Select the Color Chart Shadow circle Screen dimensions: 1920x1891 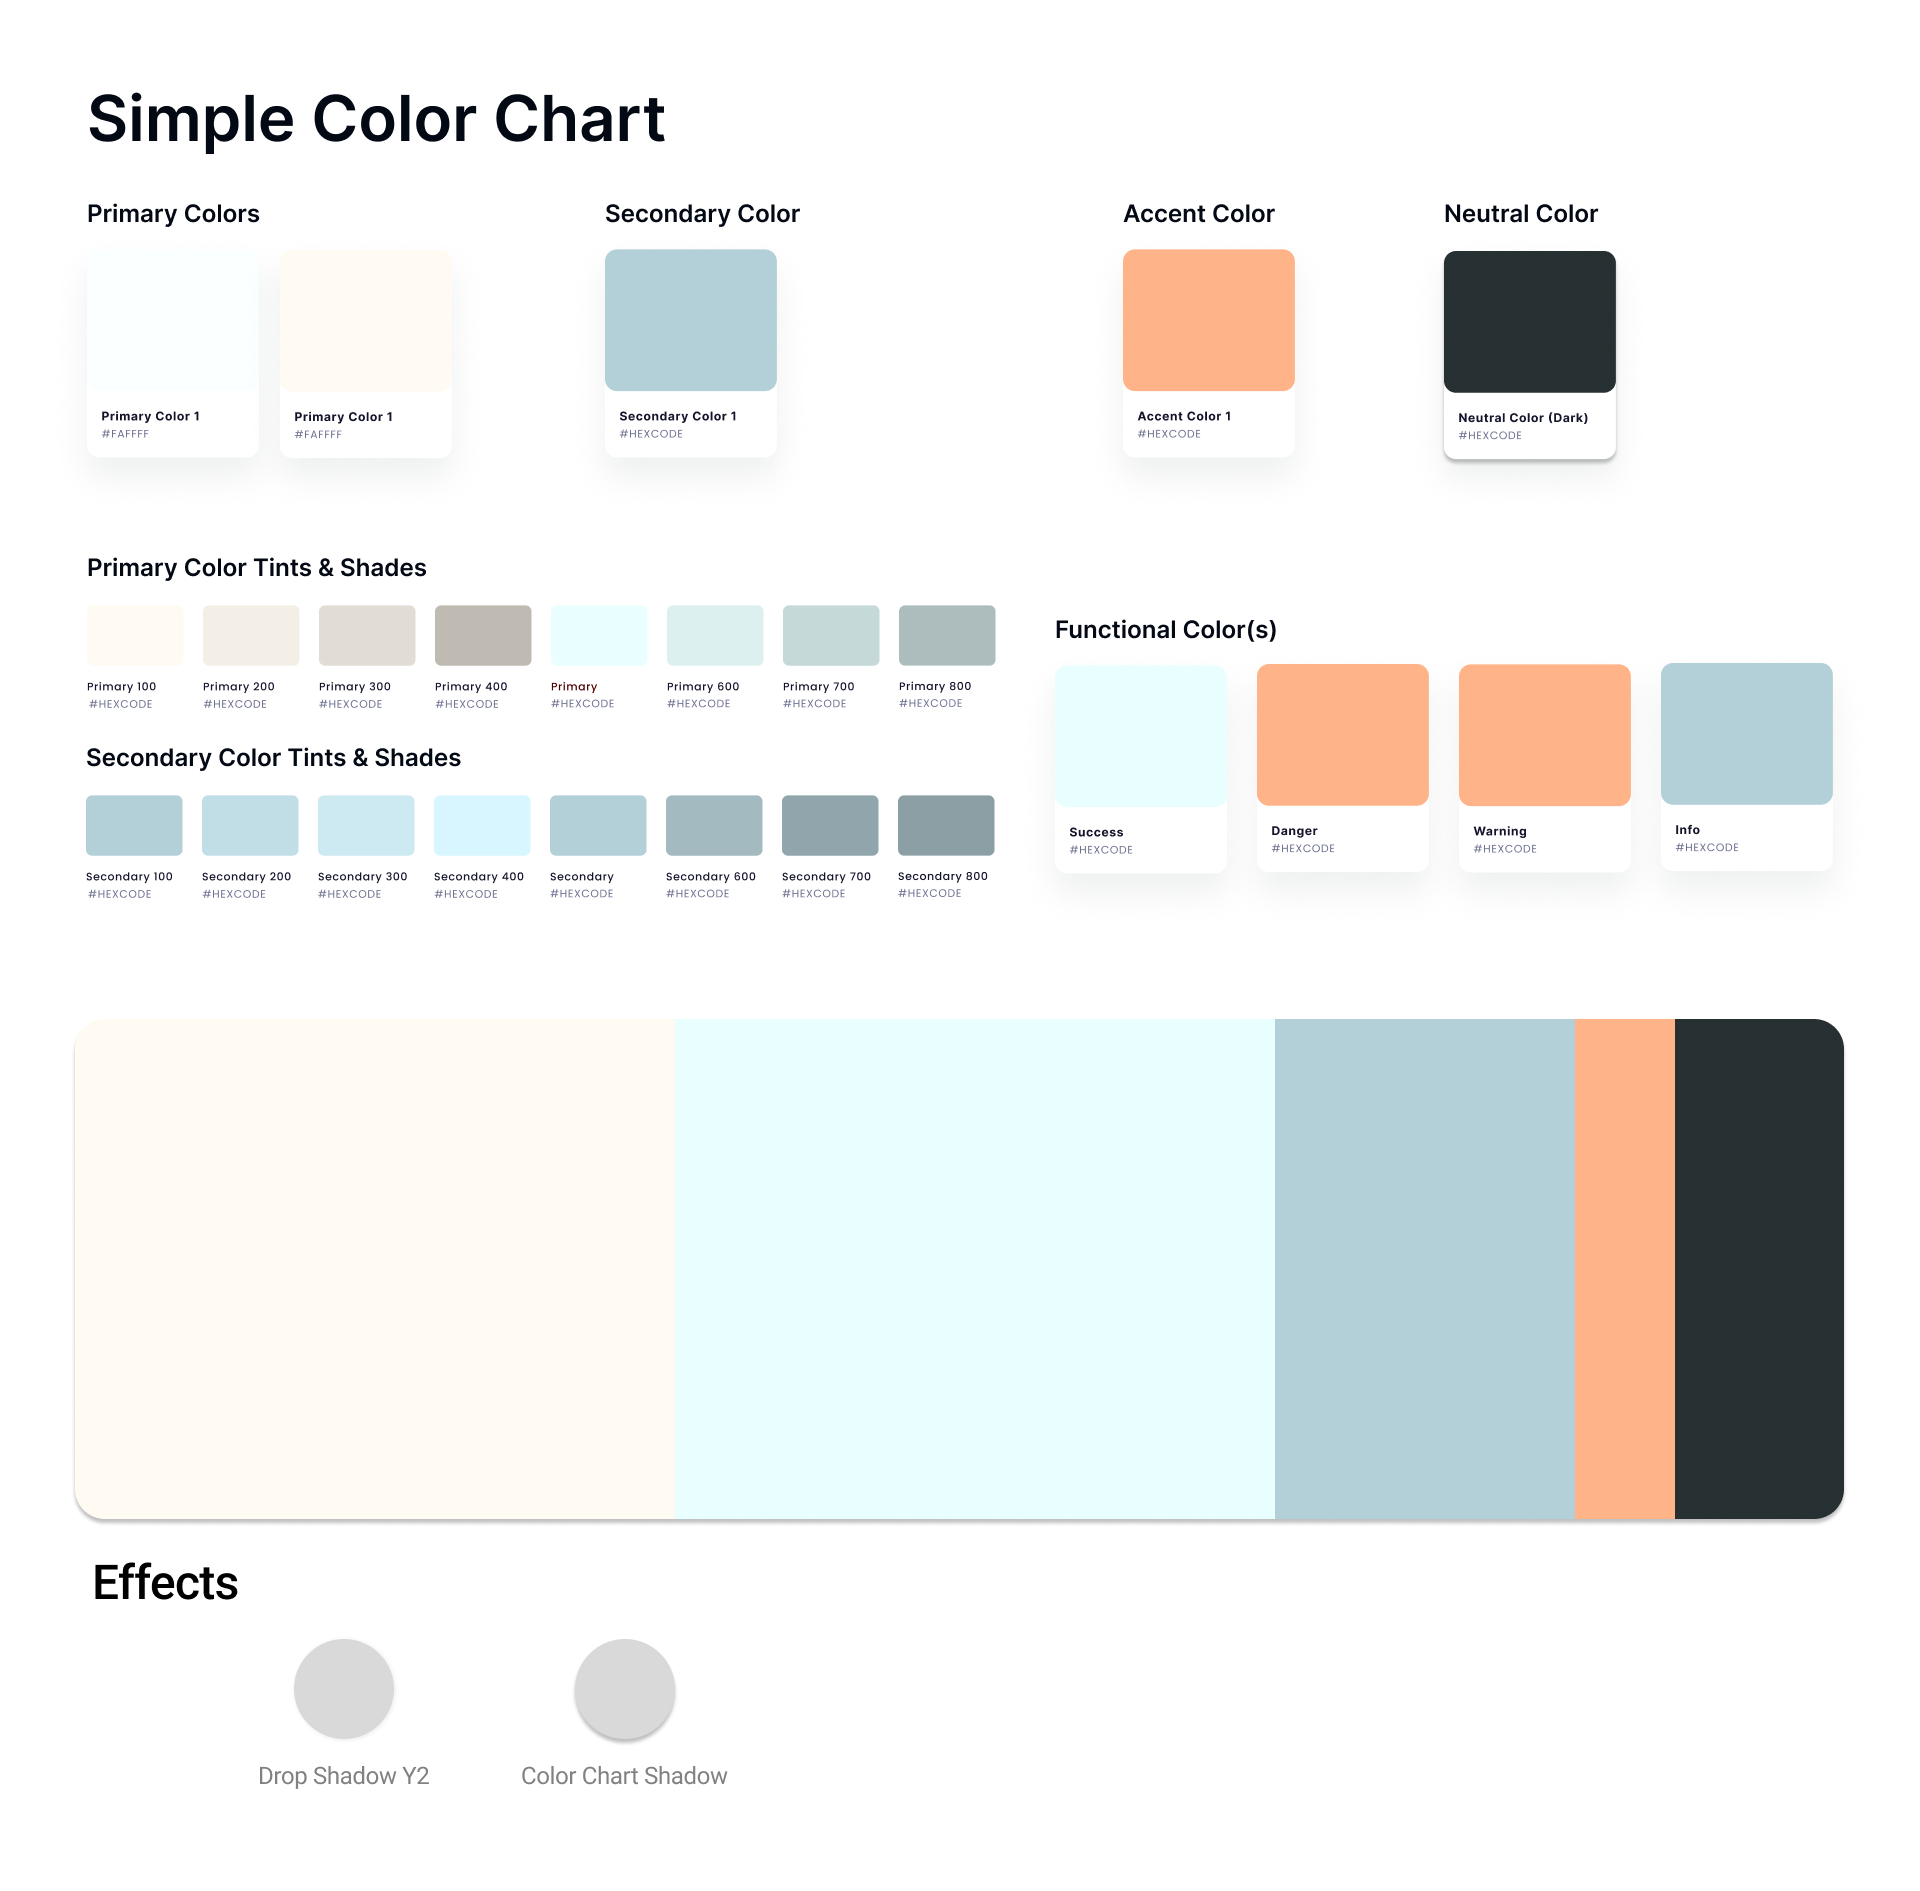coord(624,1689)
